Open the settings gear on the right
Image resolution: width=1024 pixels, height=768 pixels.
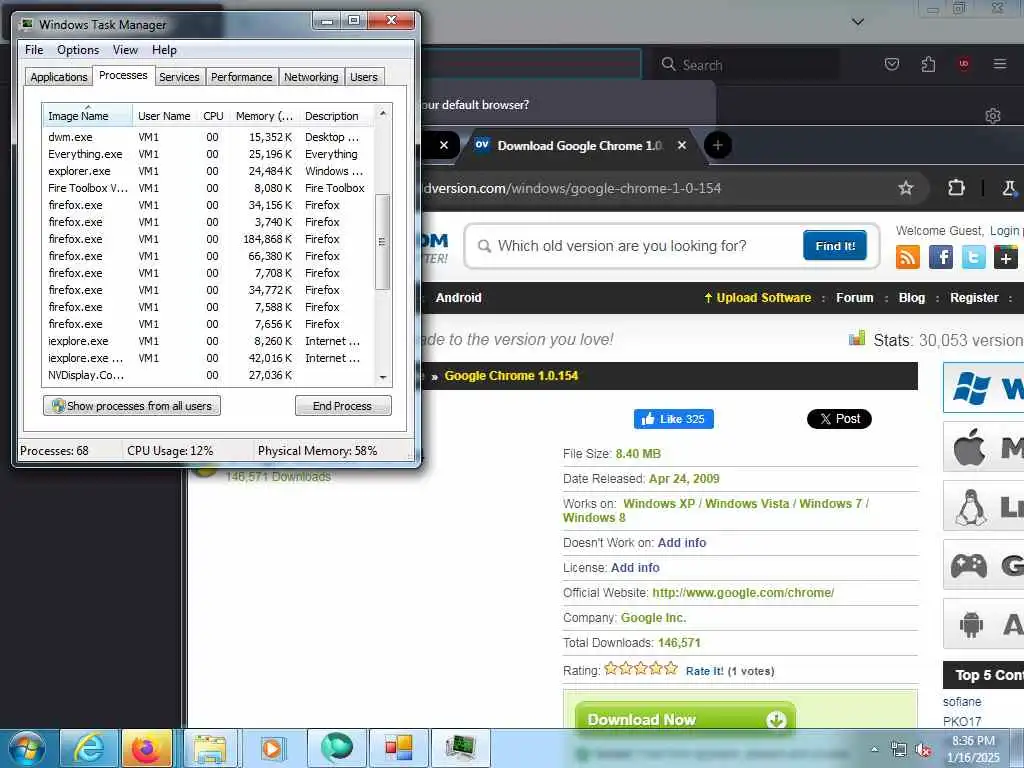tap(993, 116)
